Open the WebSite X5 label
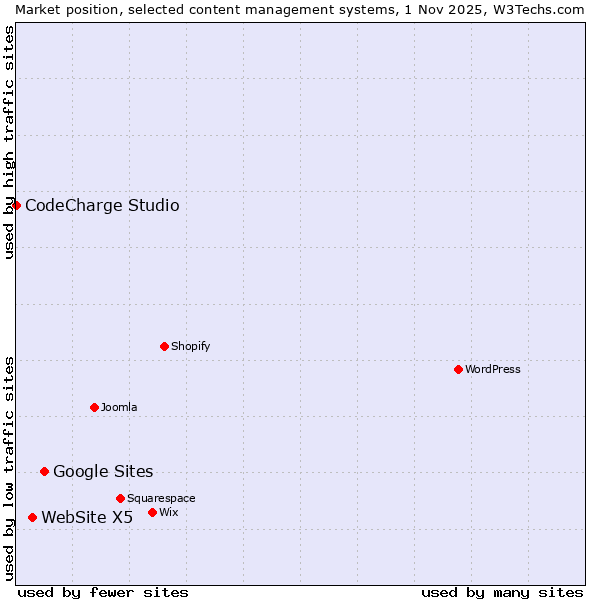 point(87,517)
